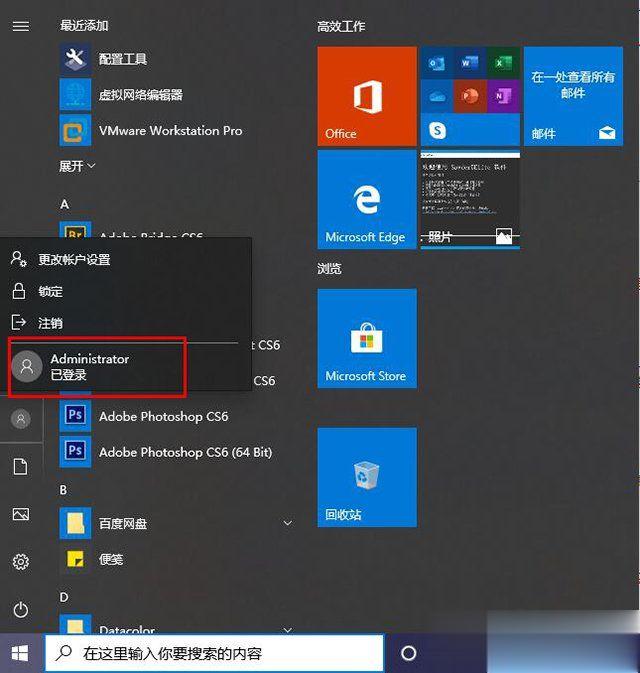Open the Outlook mini tile
The image size is (640, 673).
437,64
